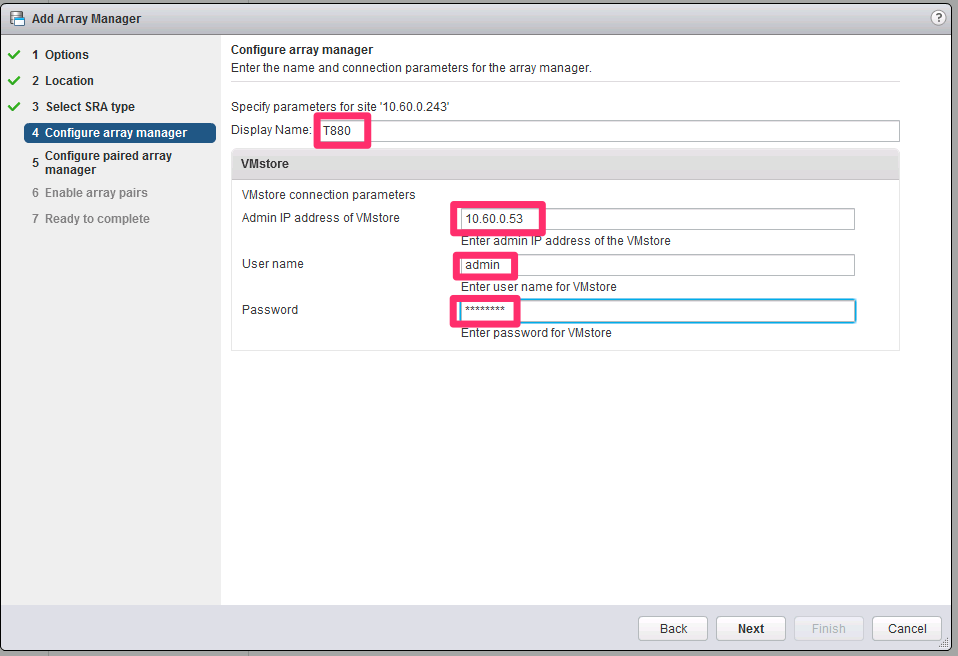Image resolution: width=958 pixels, height=656 pixels.
Task: Focus the Password input field
Action: click(x=656, y=311)
